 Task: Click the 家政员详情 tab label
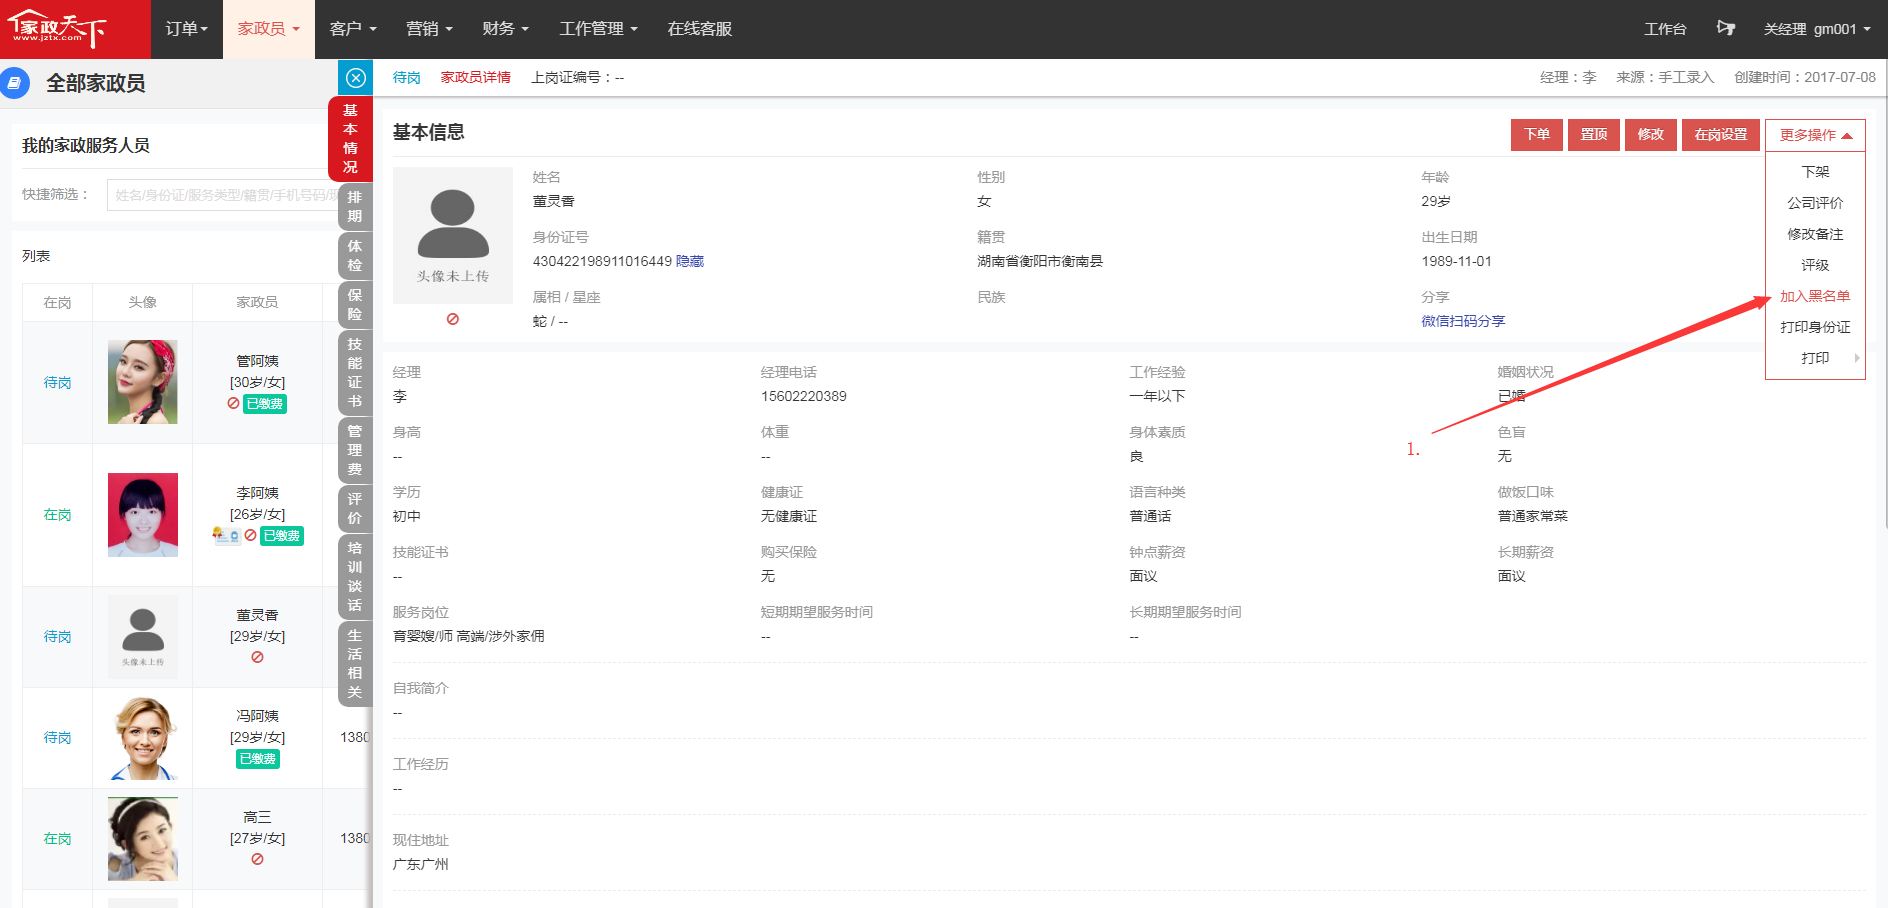[x=476, y=77]
